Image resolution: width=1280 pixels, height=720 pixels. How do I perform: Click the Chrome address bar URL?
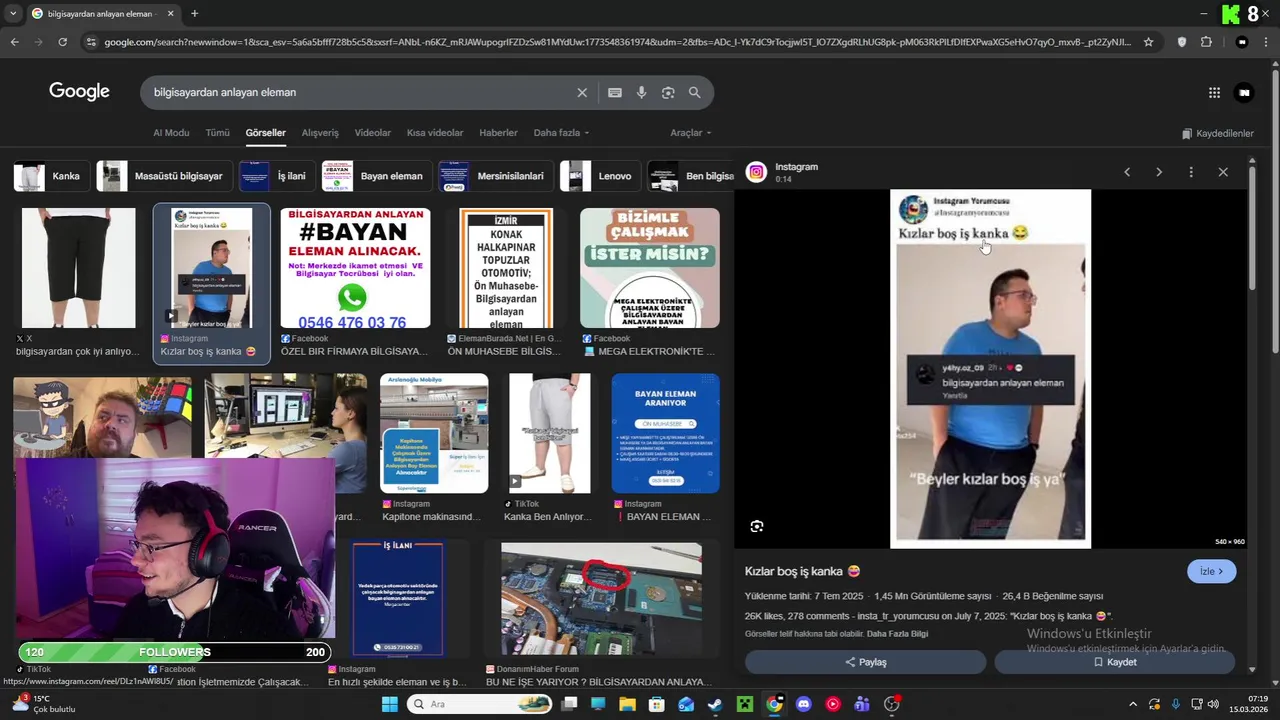pyautogui.click(x=618, y=42)
